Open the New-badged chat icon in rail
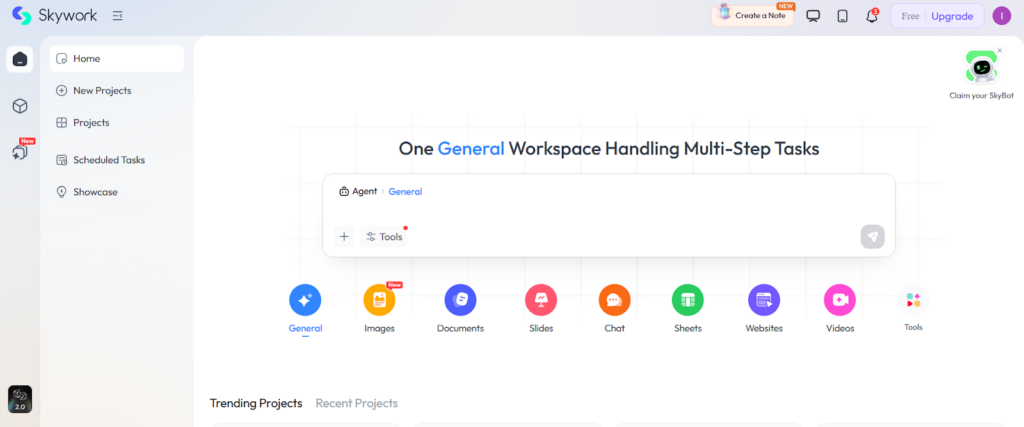Screen dimensions: 1024x427 tap(20, 152)
